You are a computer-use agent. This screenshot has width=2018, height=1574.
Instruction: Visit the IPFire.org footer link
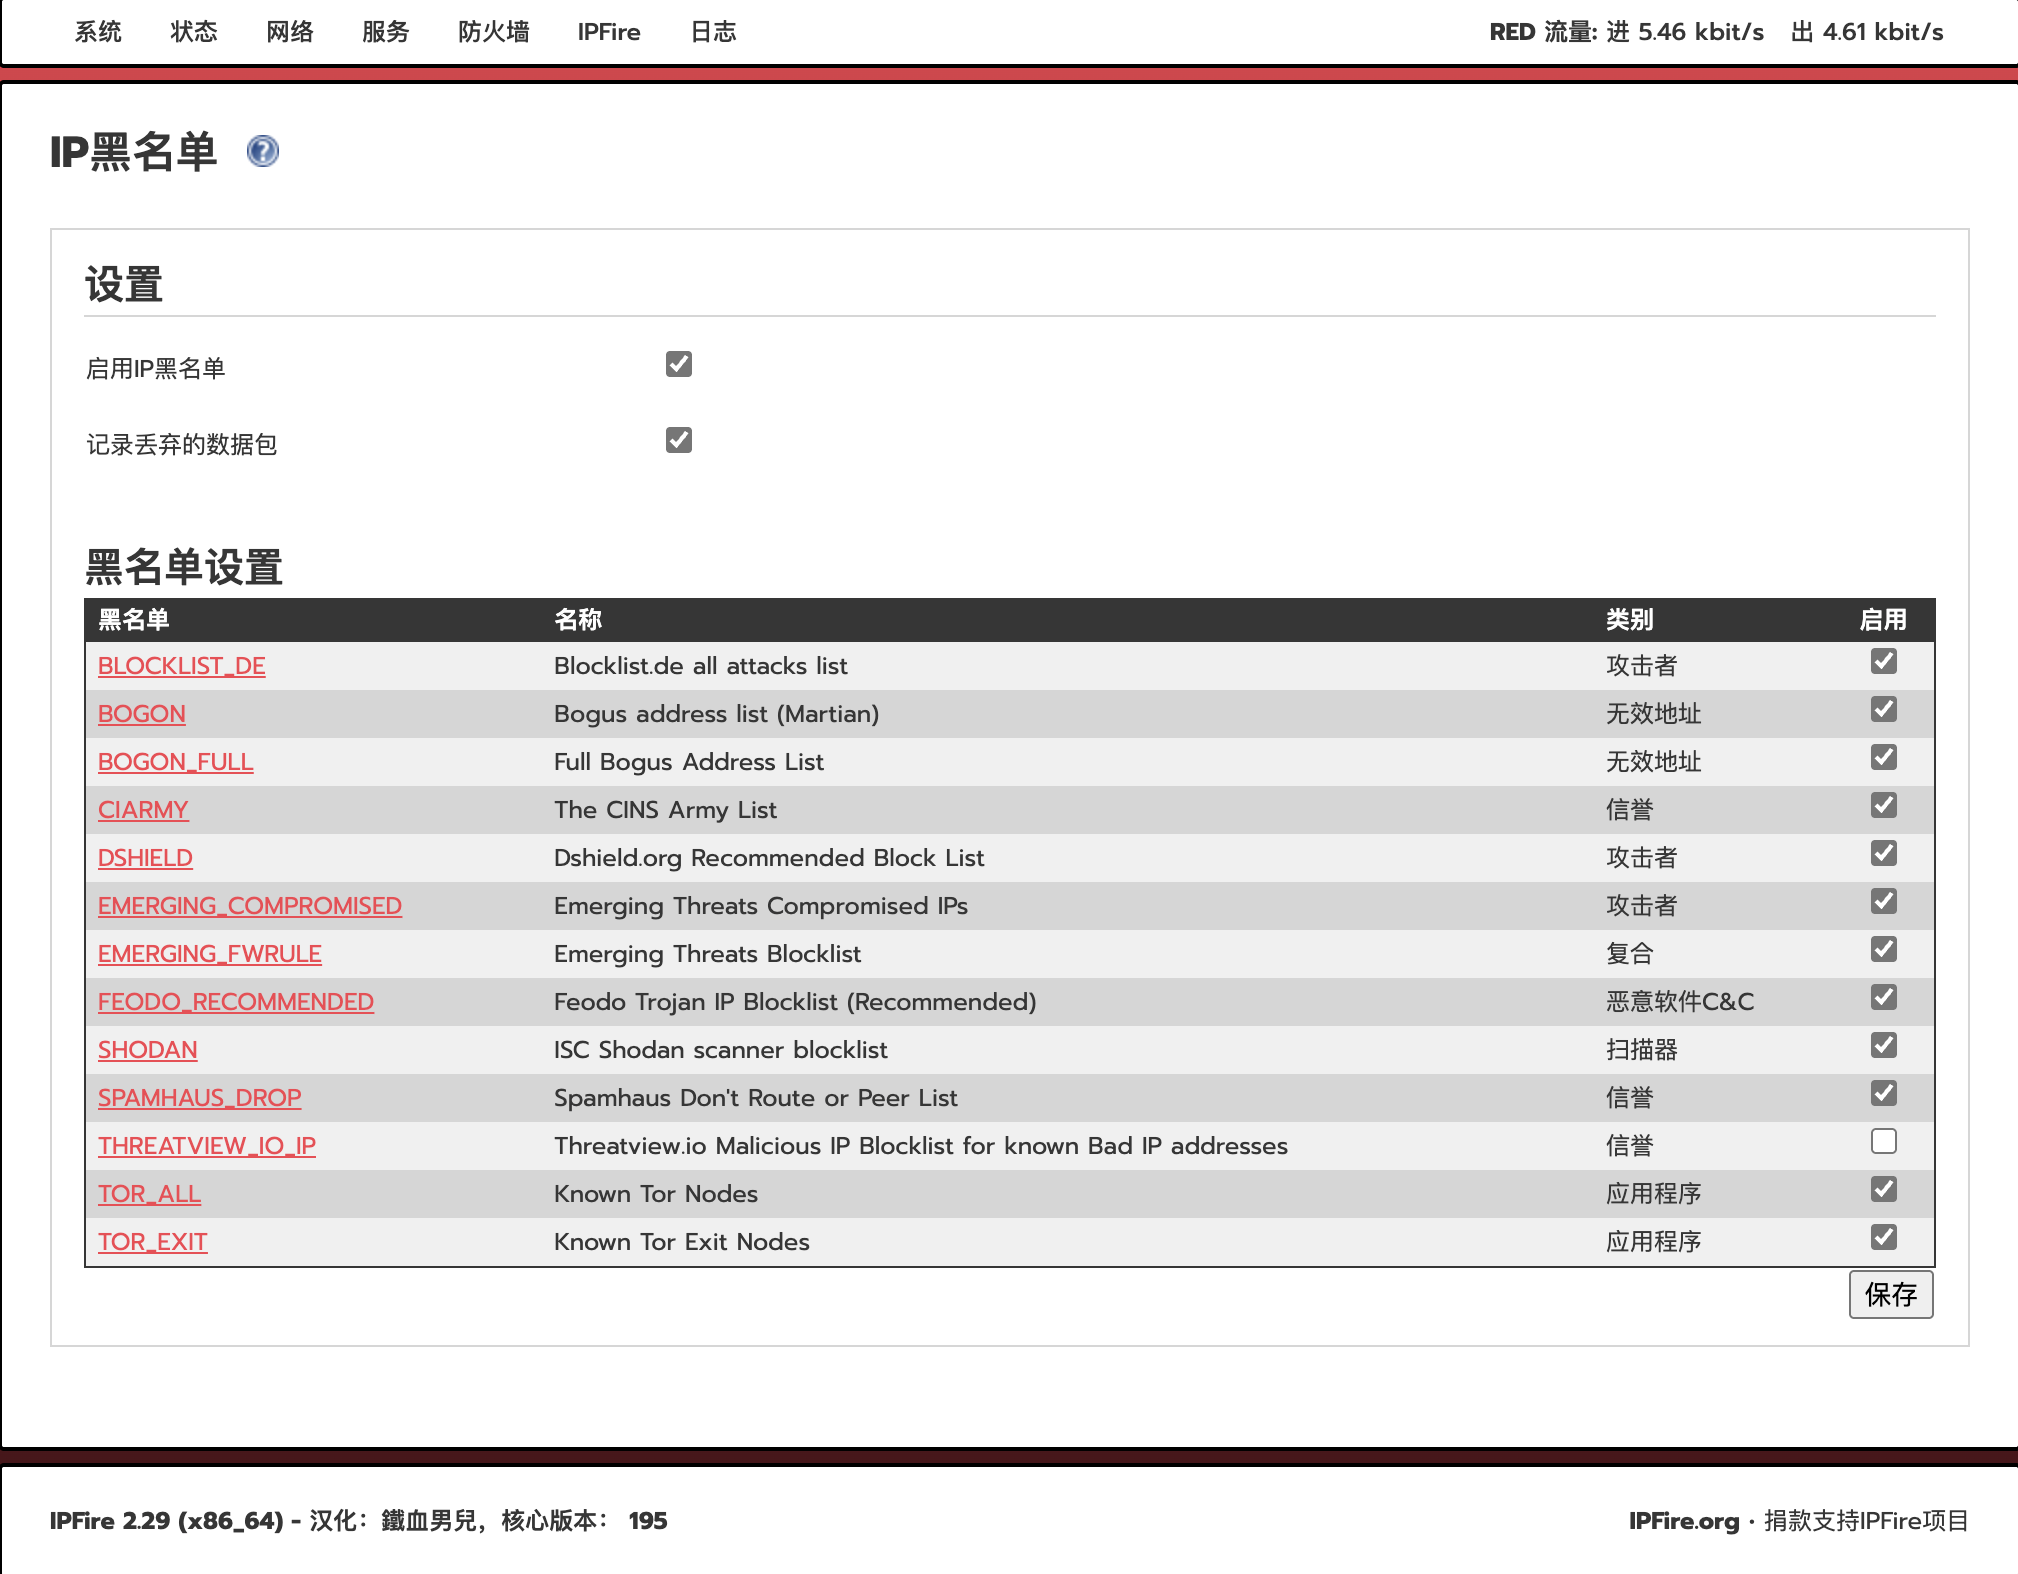[1684, 1521]
